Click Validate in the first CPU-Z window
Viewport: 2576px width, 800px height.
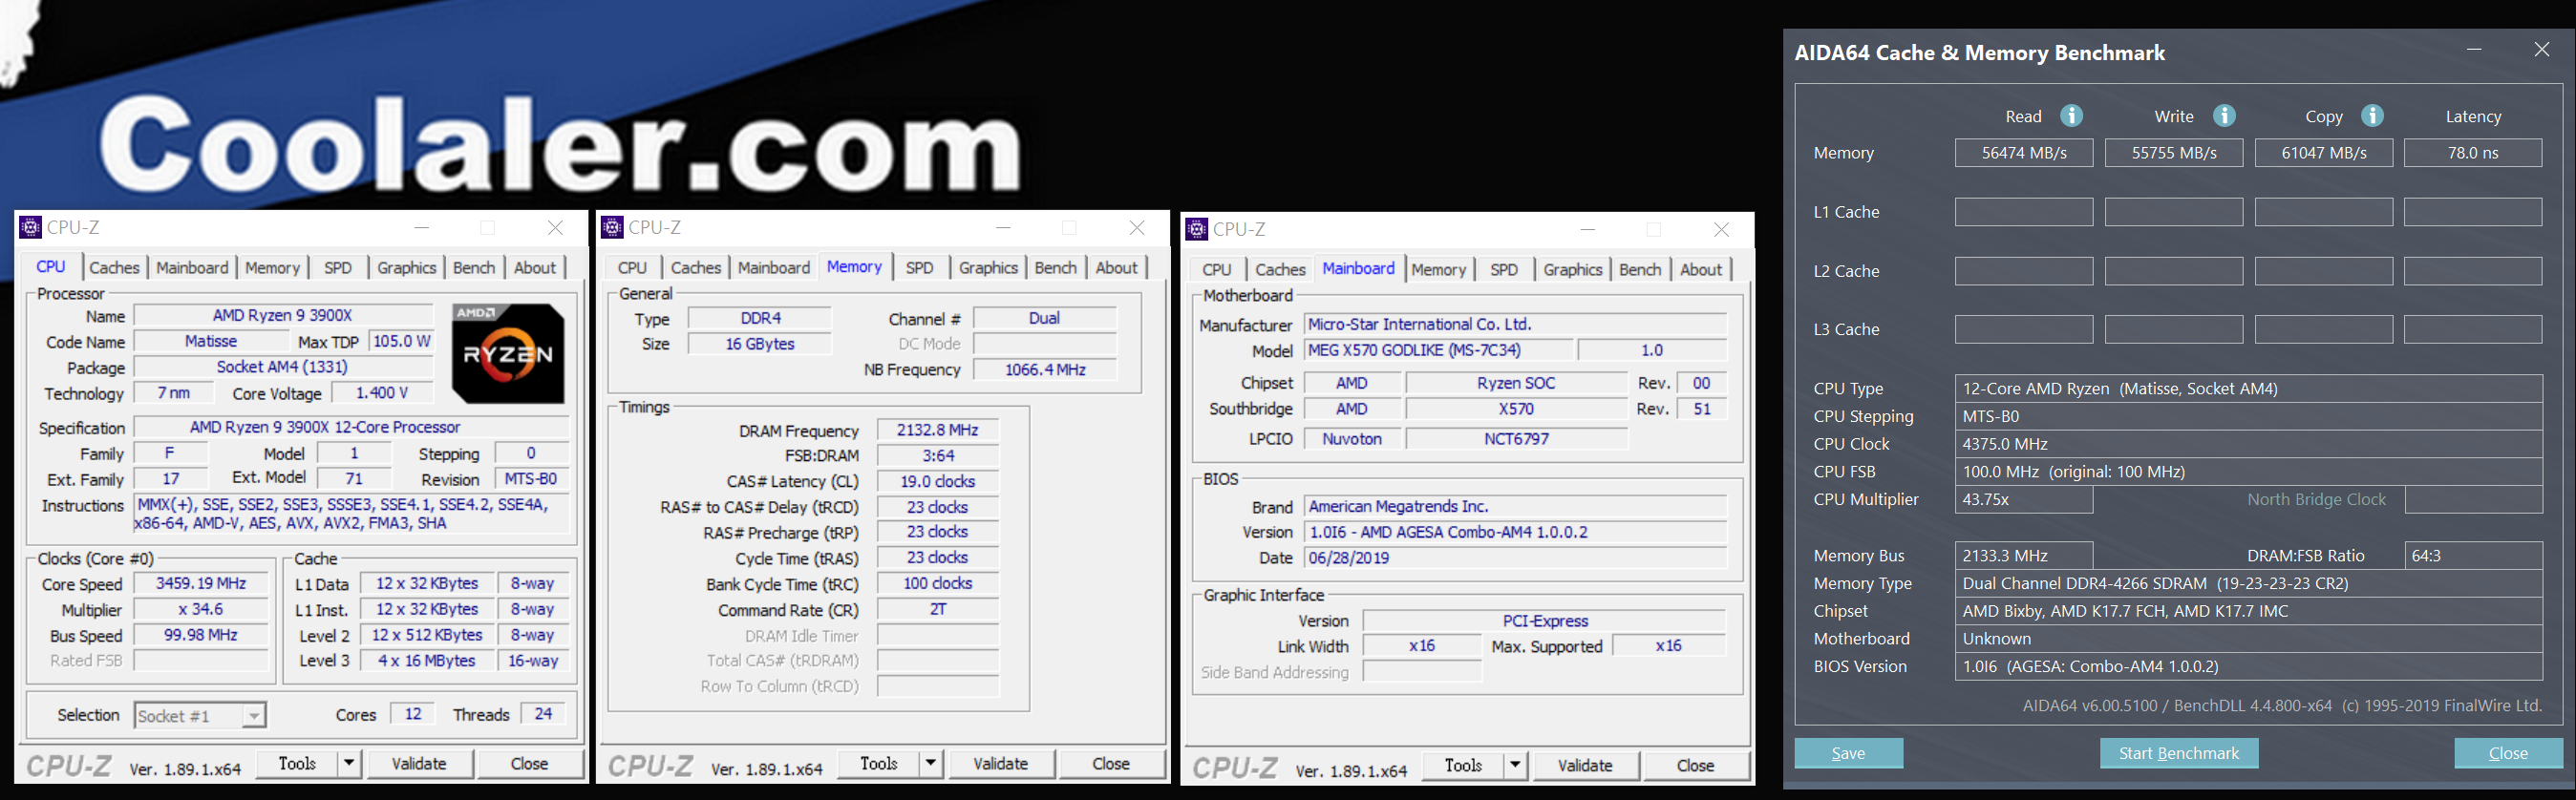point(419,763)
